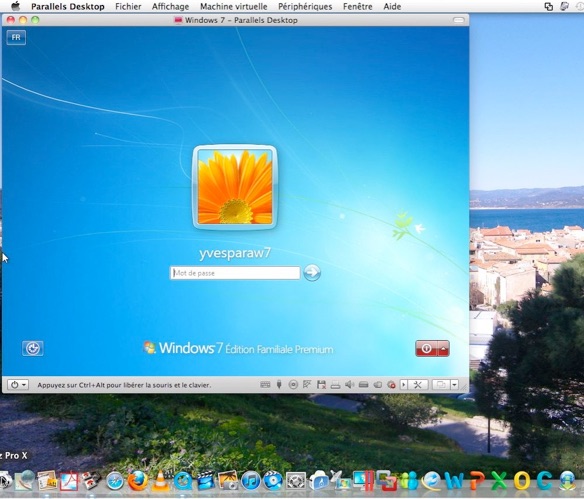
Task: Open the Apple menu
Action: point(15,6)
